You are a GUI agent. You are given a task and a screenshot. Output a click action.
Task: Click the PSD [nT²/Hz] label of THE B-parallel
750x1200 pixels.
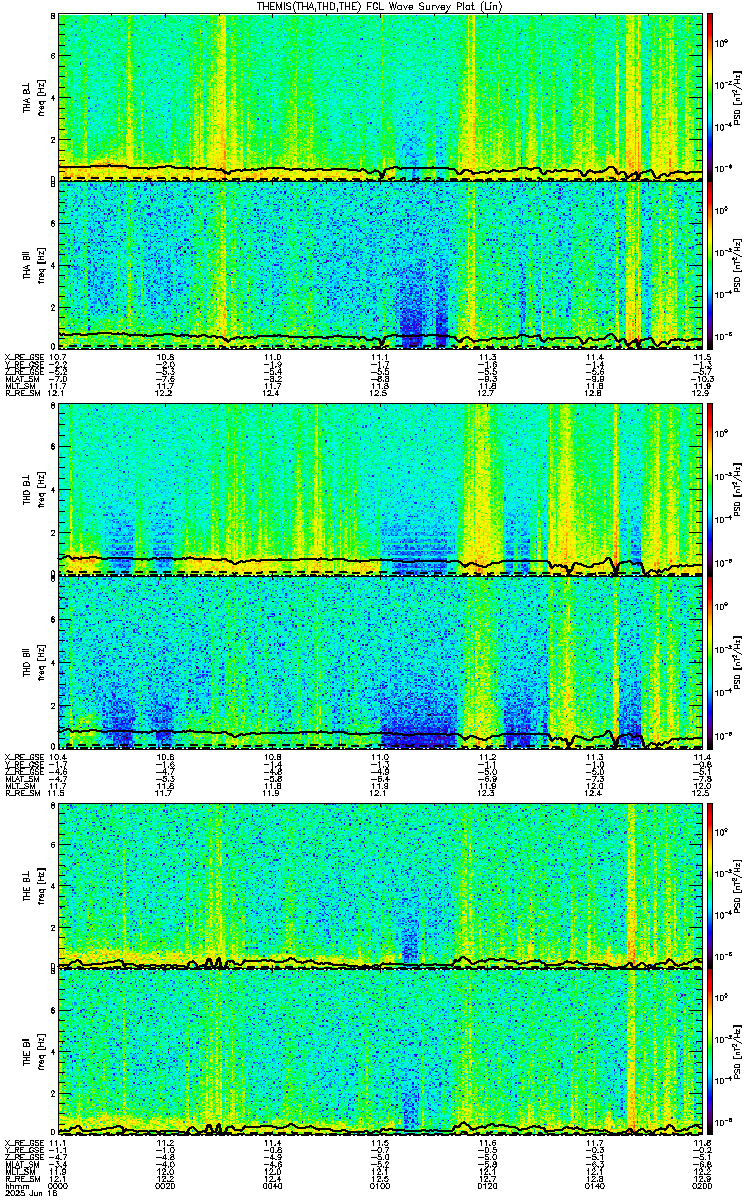click(738, 1052)
